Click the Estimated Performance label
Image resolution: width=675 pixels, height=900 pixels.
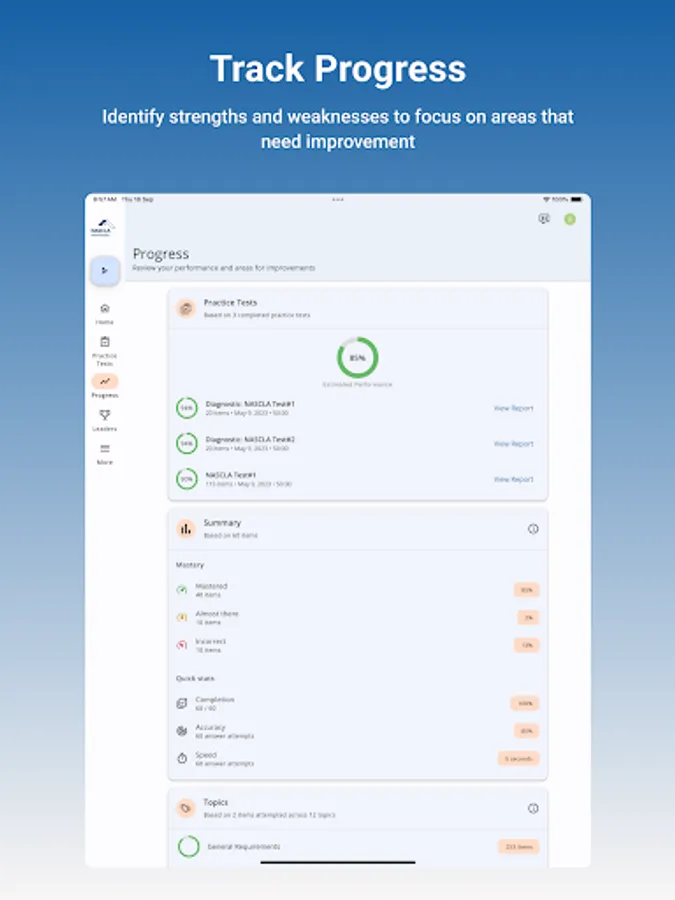(x=357, y=384)
